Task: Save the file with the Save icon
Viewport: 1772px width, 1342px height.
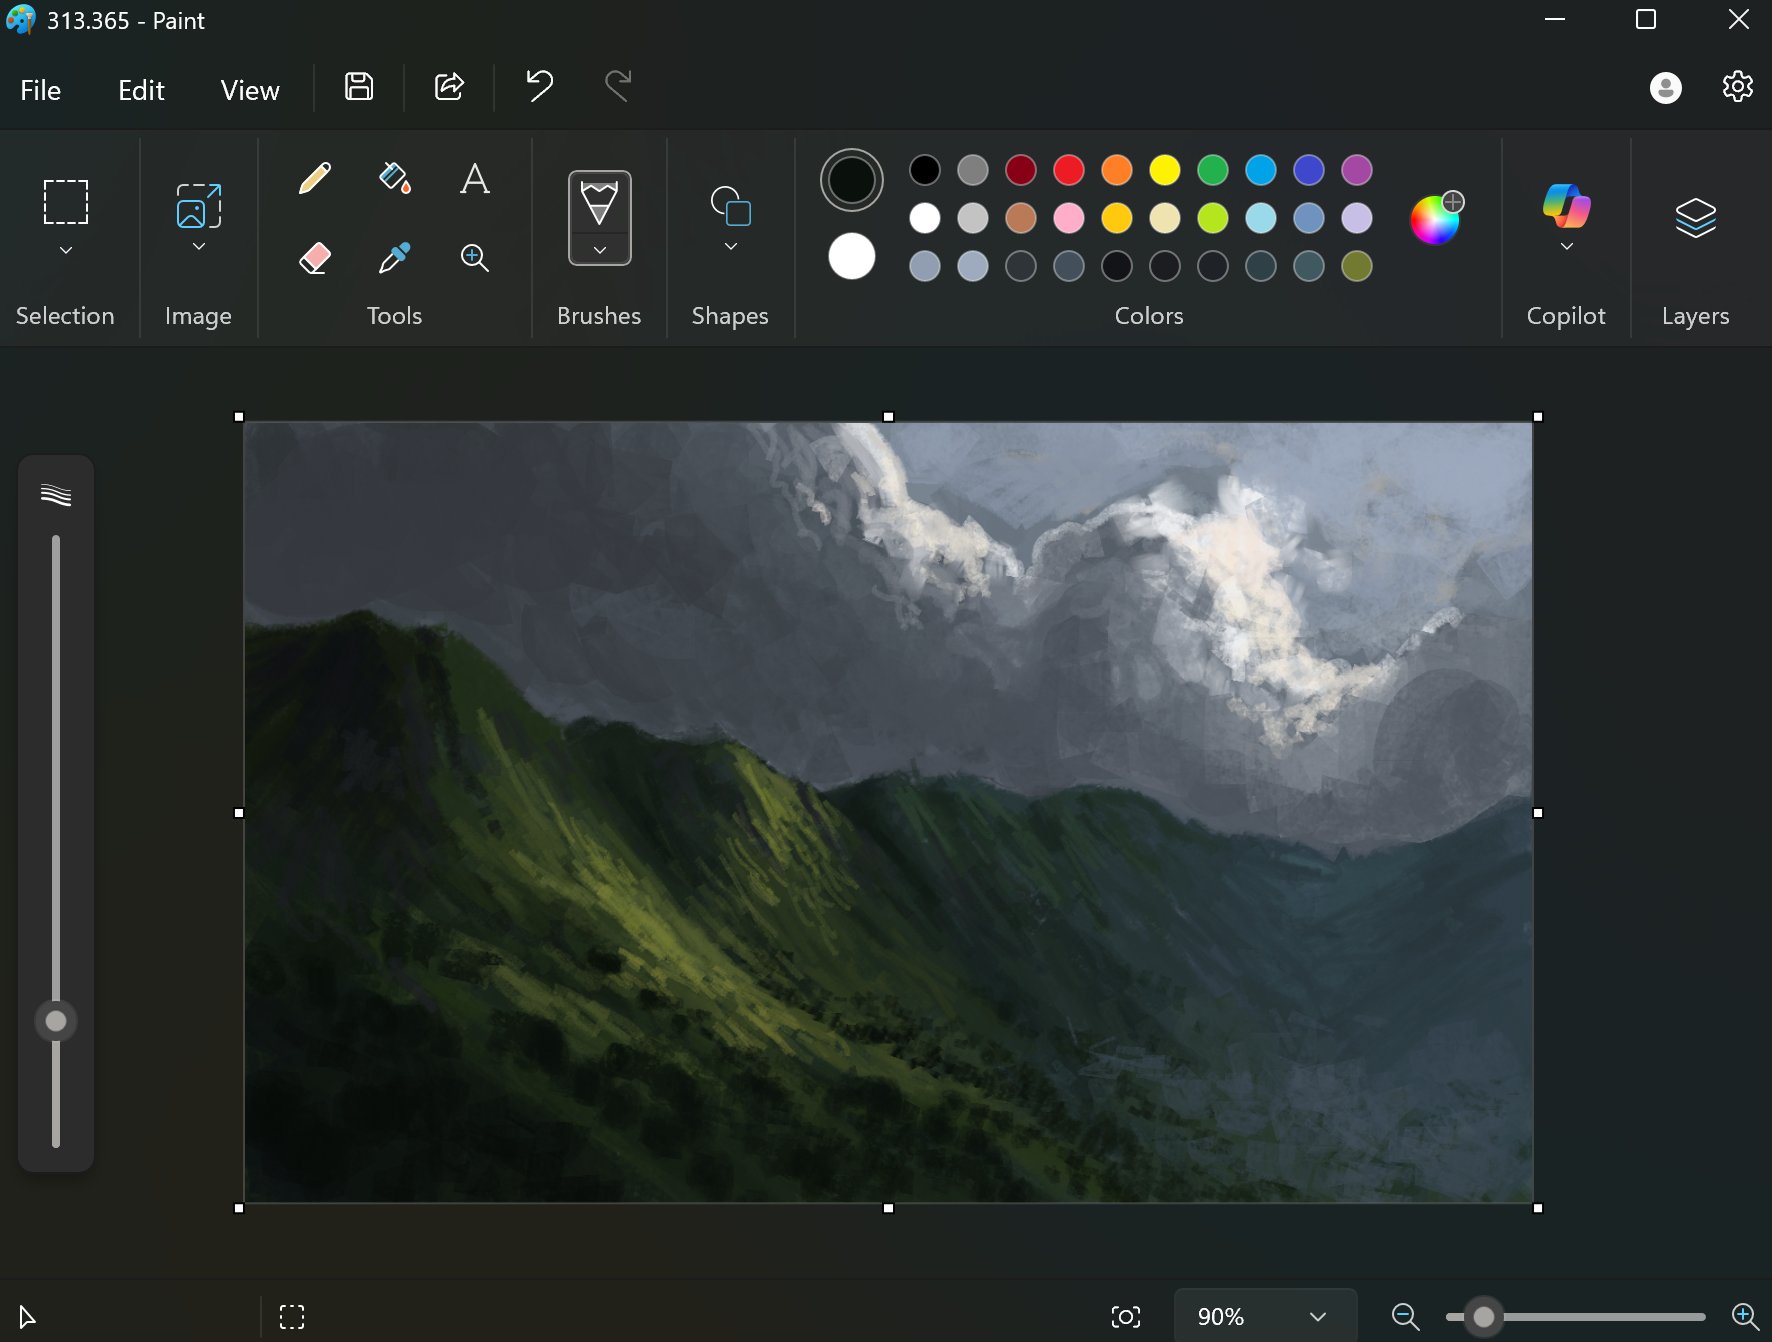Action: click(x=359, y=87)
